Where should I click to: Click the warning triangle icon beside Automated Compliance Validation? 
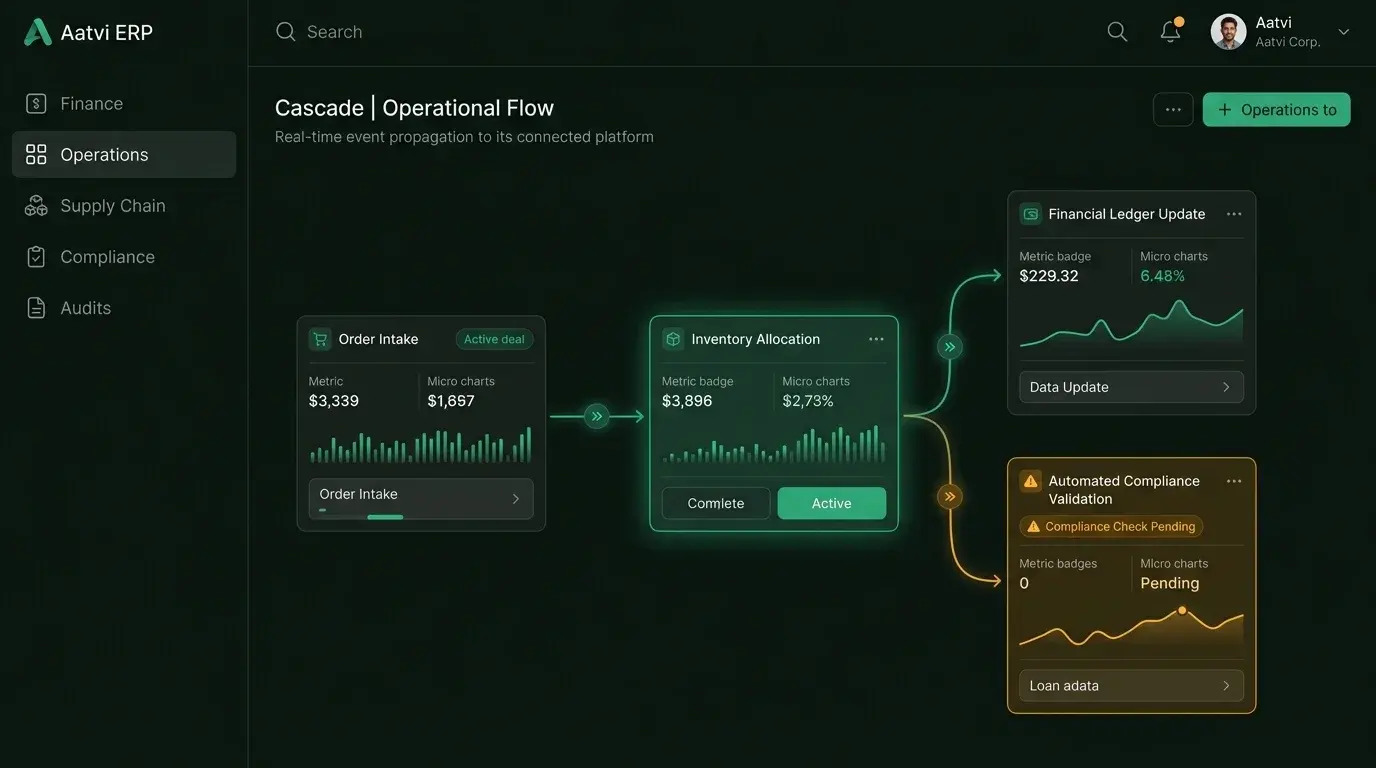click(1031, 481)
